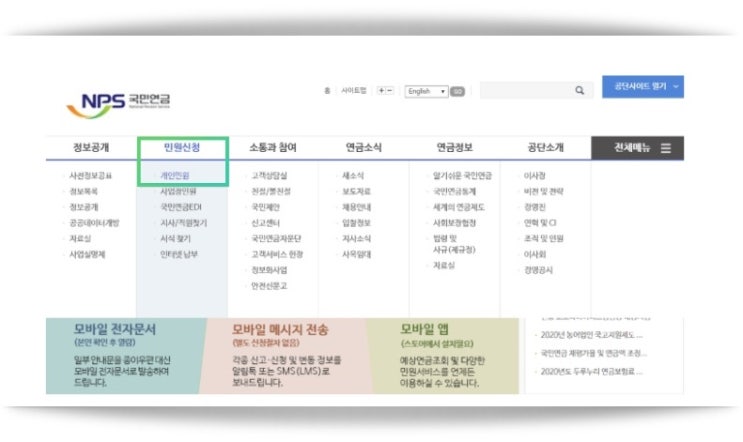Select 사전정보공표 submenu item
743x442 pixels.
coord(91,176)
